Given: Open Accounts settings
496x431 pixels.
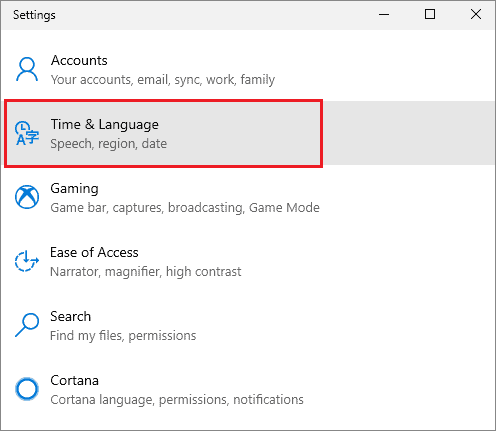Looking at the screenshot, I should coord(248,69).
